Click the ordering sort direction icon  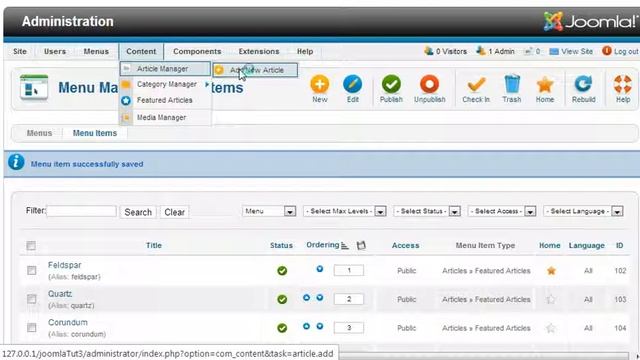(x=345, y=245)
